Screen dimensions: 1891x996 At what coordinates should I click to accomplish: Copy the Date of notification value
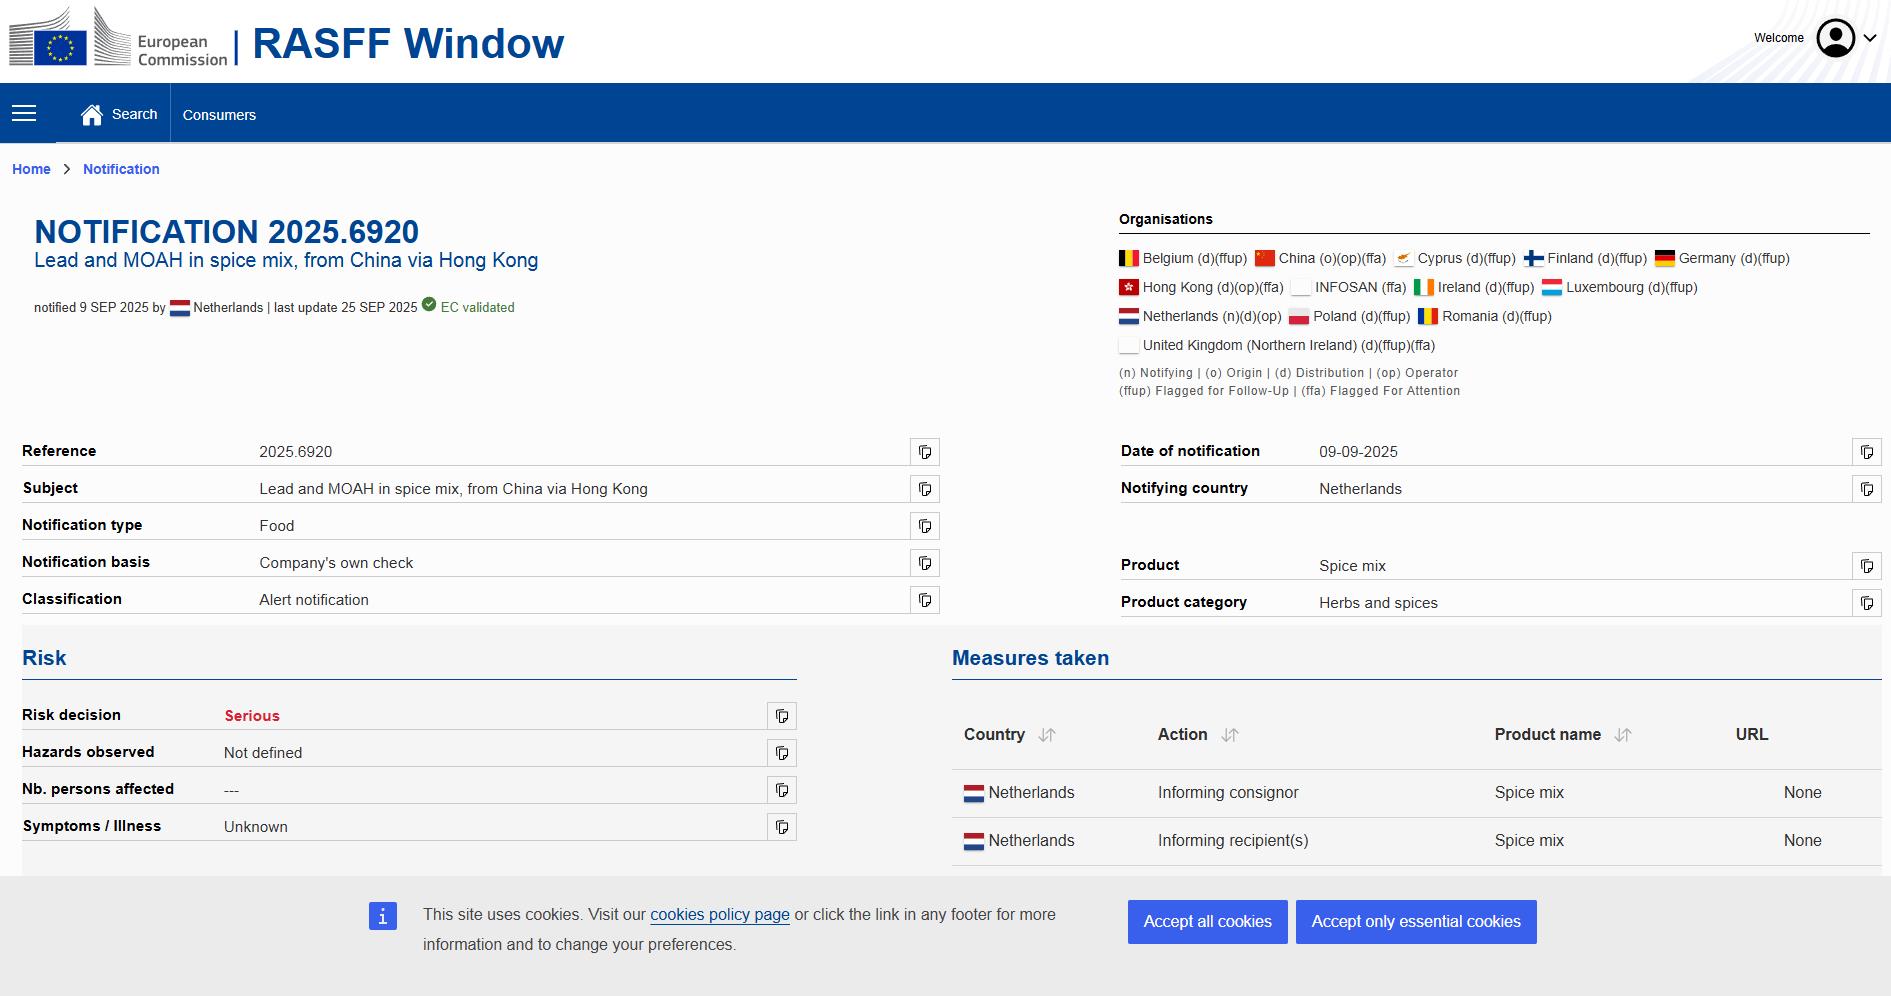tap(1866, 452)
